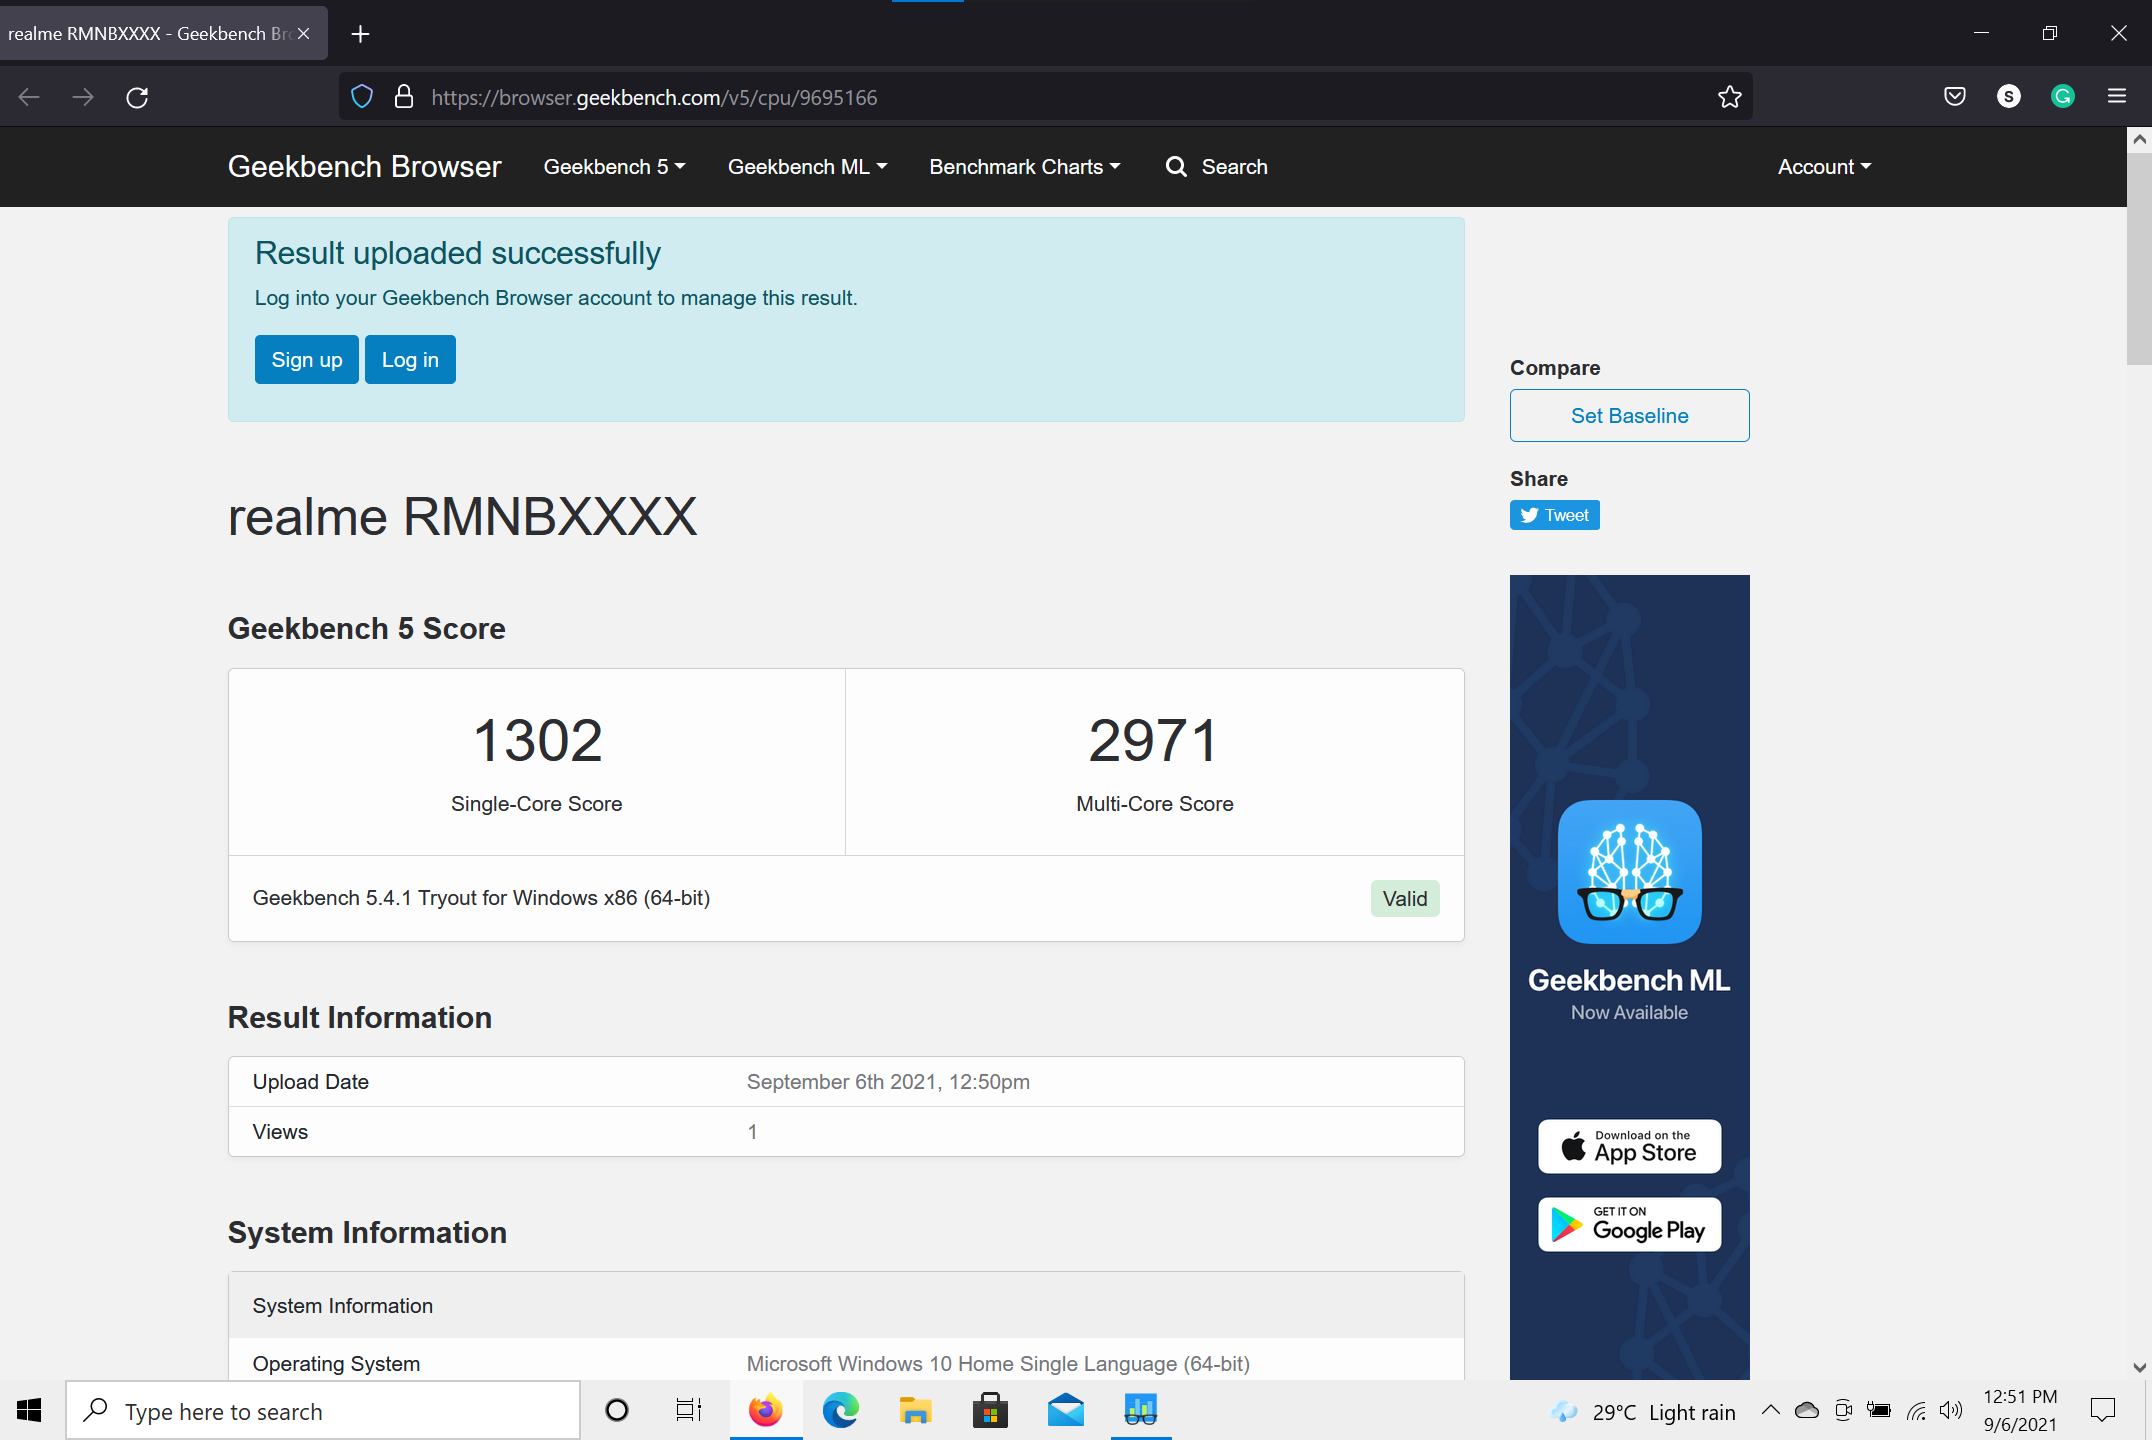This screenshot has height=1440, width=2152.
Task: Click the browser forward arrow
Action: pyautogui.click(x=83, y=97)
